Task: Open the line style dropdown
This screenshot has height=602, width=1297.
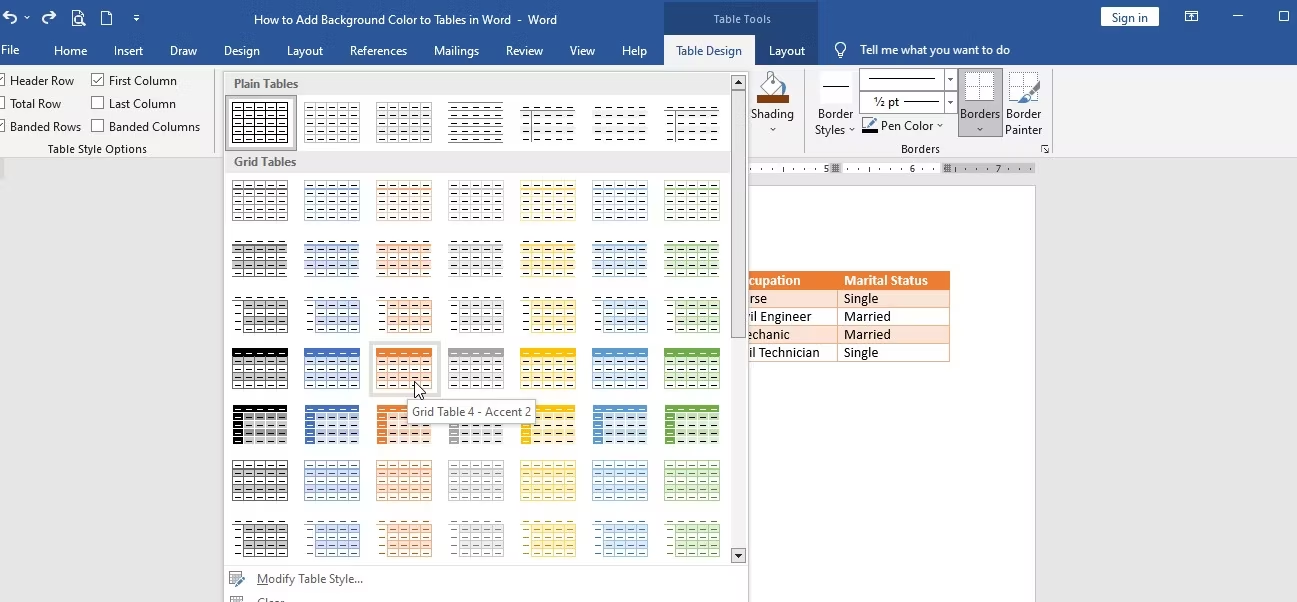Action: pos(950,80)
